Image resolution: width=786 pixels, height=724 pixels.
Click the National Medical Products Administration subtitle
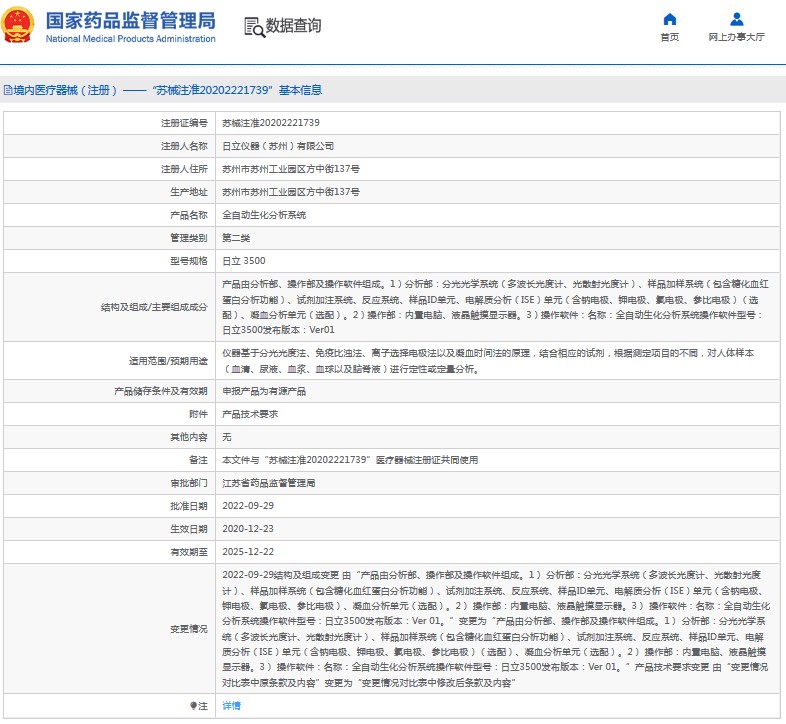130,39
